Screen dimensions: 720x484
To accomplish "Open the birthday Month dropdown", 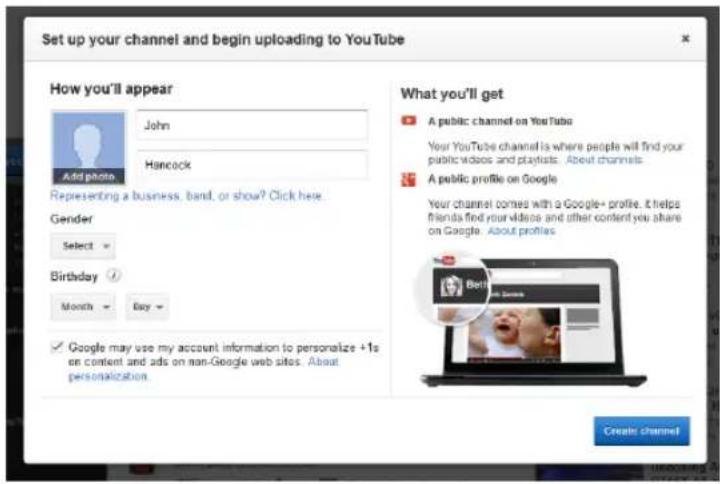I will [x=83, y=307].
